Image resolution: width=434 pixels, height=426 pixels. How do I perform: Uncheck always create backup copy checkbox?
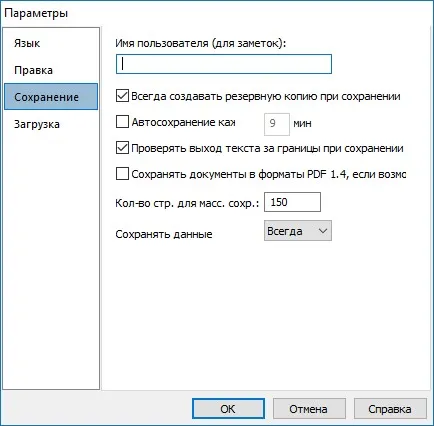tap(122, 96)
